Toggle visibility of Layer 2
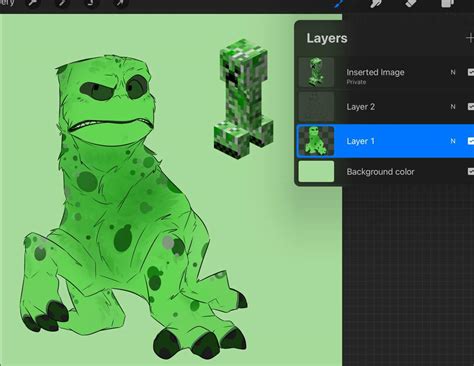The height and width of the screenshot is (366, 474). pos(471,107)
